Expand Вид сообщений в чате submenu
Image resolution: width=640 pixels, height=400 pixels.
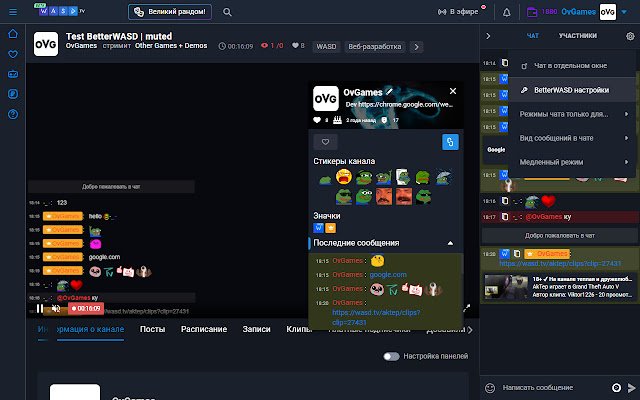[573, 138]
